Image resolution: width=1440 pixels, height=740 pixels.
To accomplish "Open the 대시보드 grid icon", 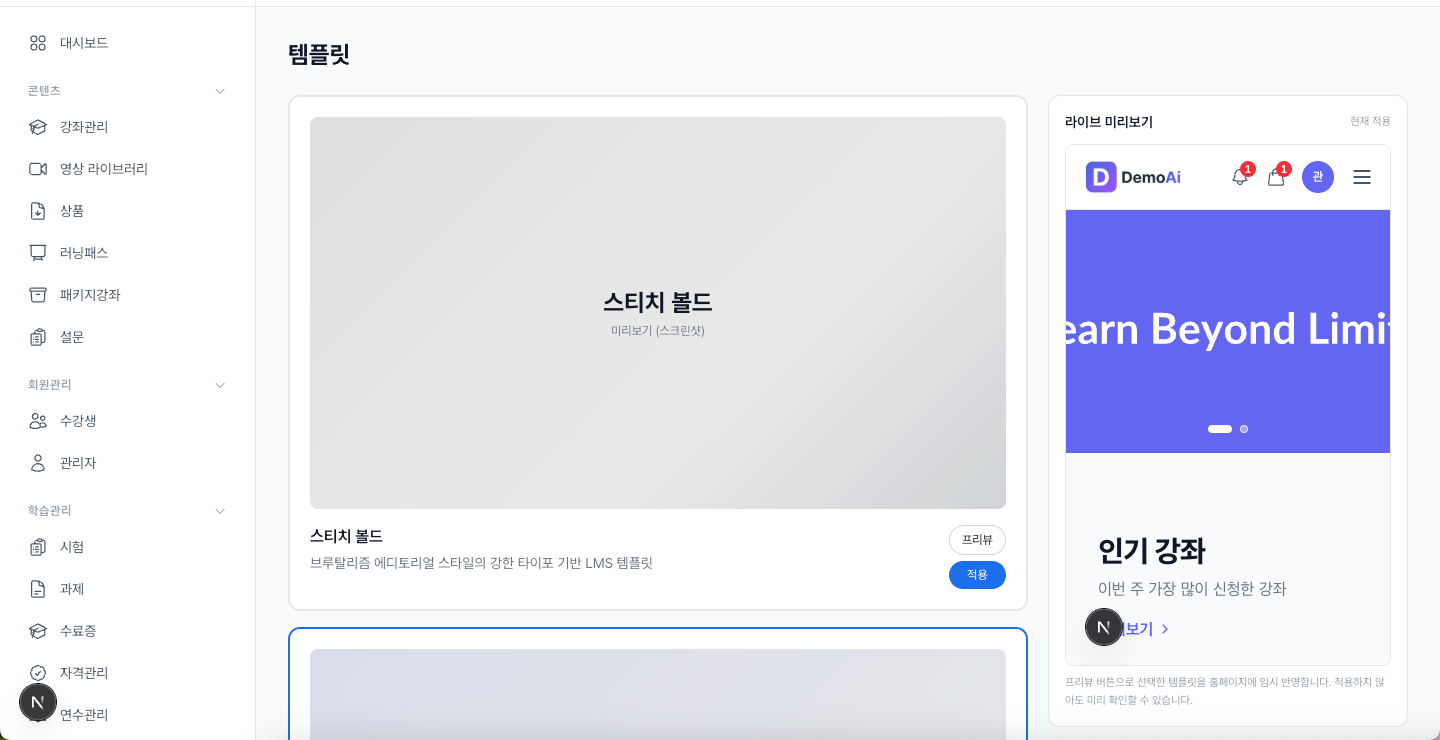I will pos(38,43).
